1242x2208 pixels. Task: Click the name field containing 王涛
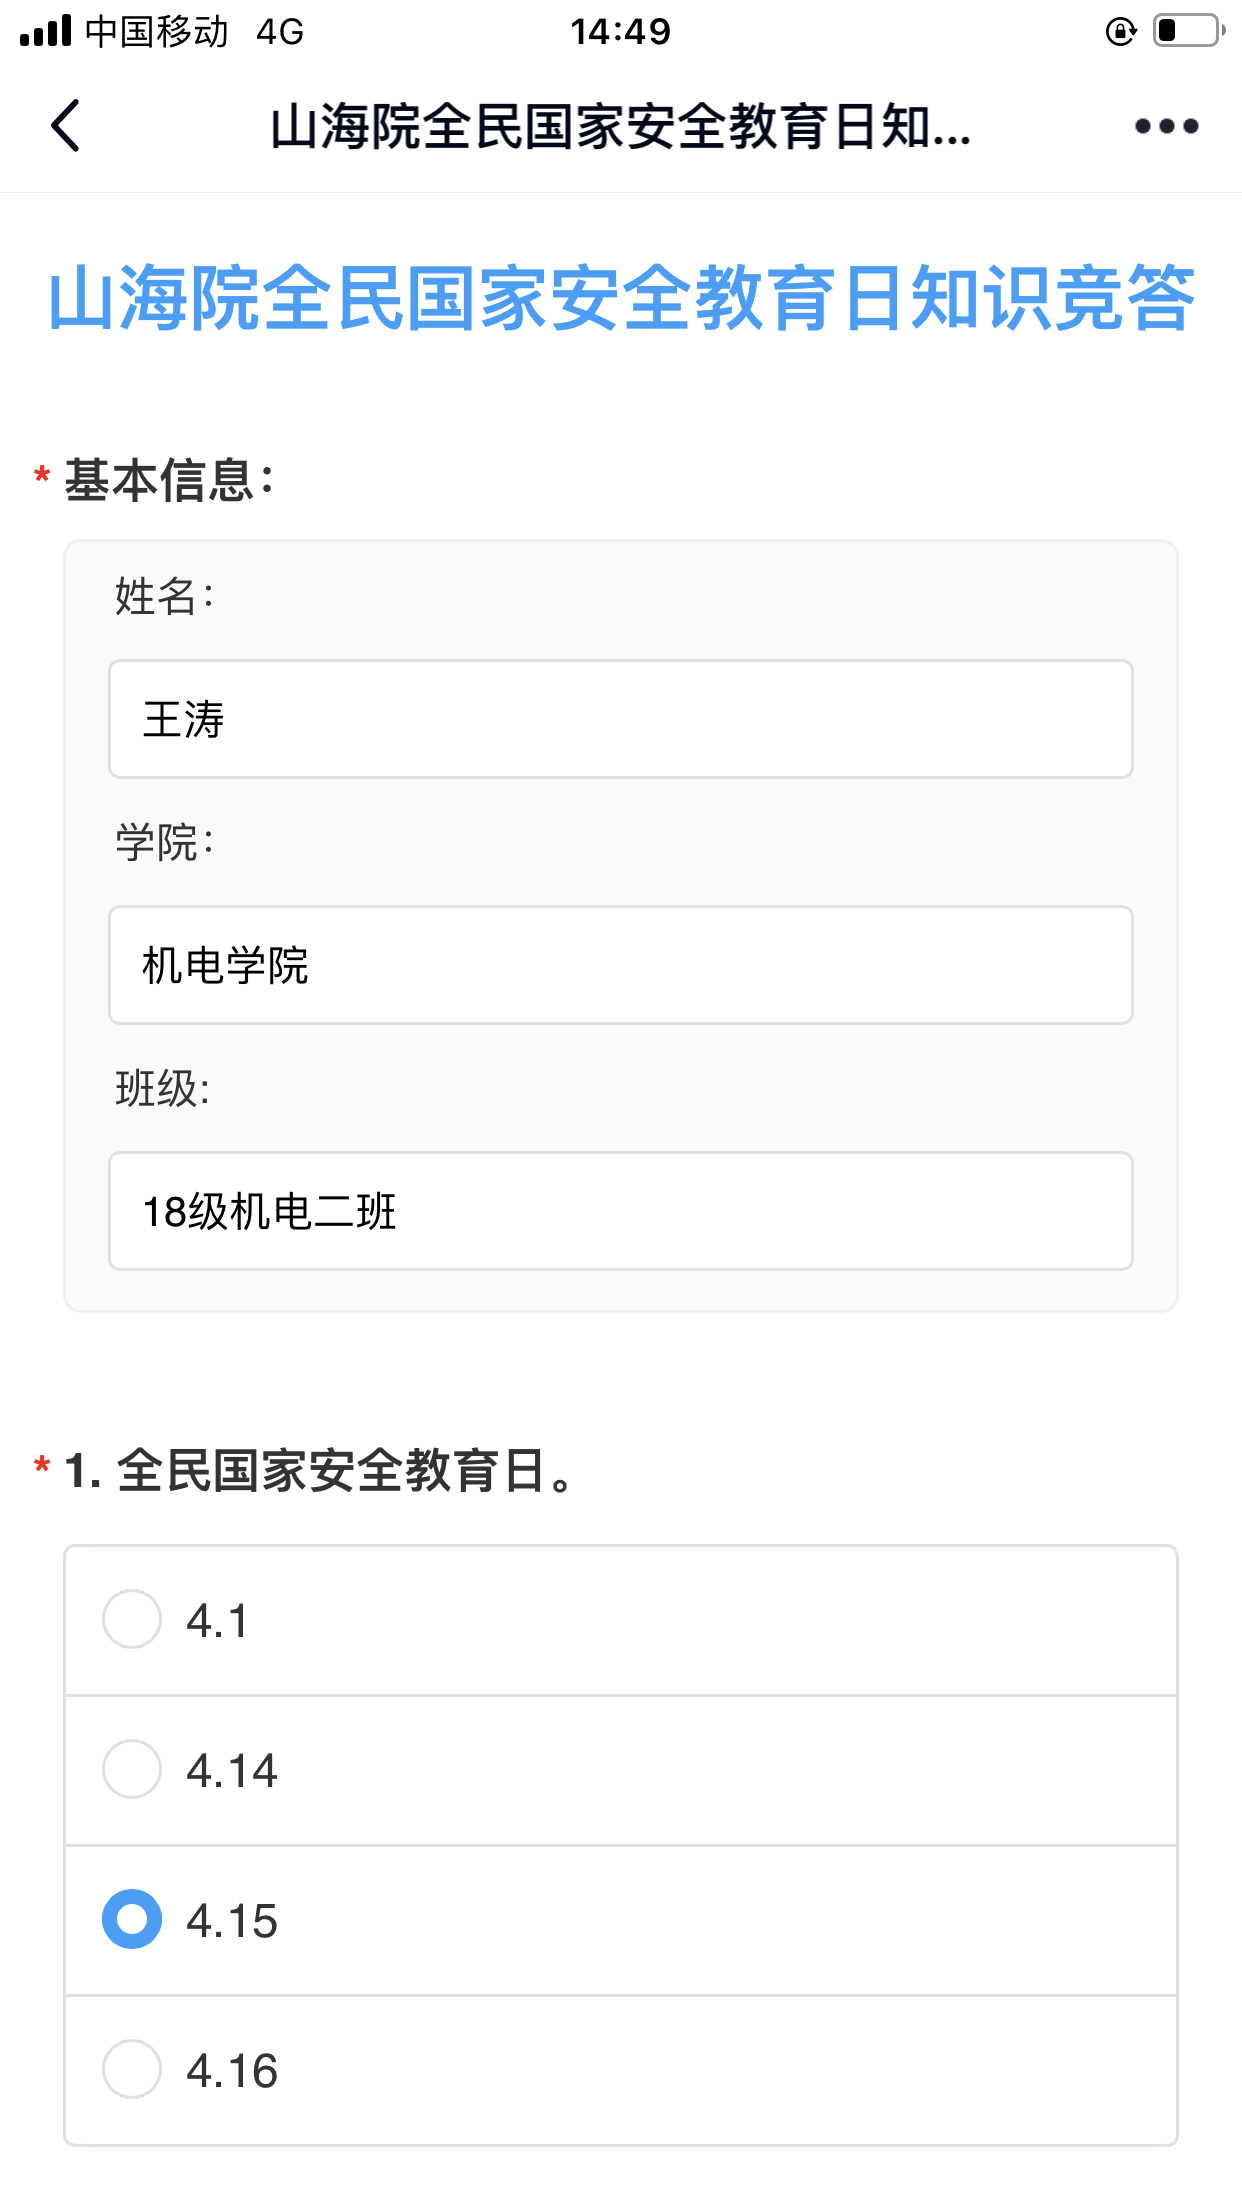tap(620, 719)
